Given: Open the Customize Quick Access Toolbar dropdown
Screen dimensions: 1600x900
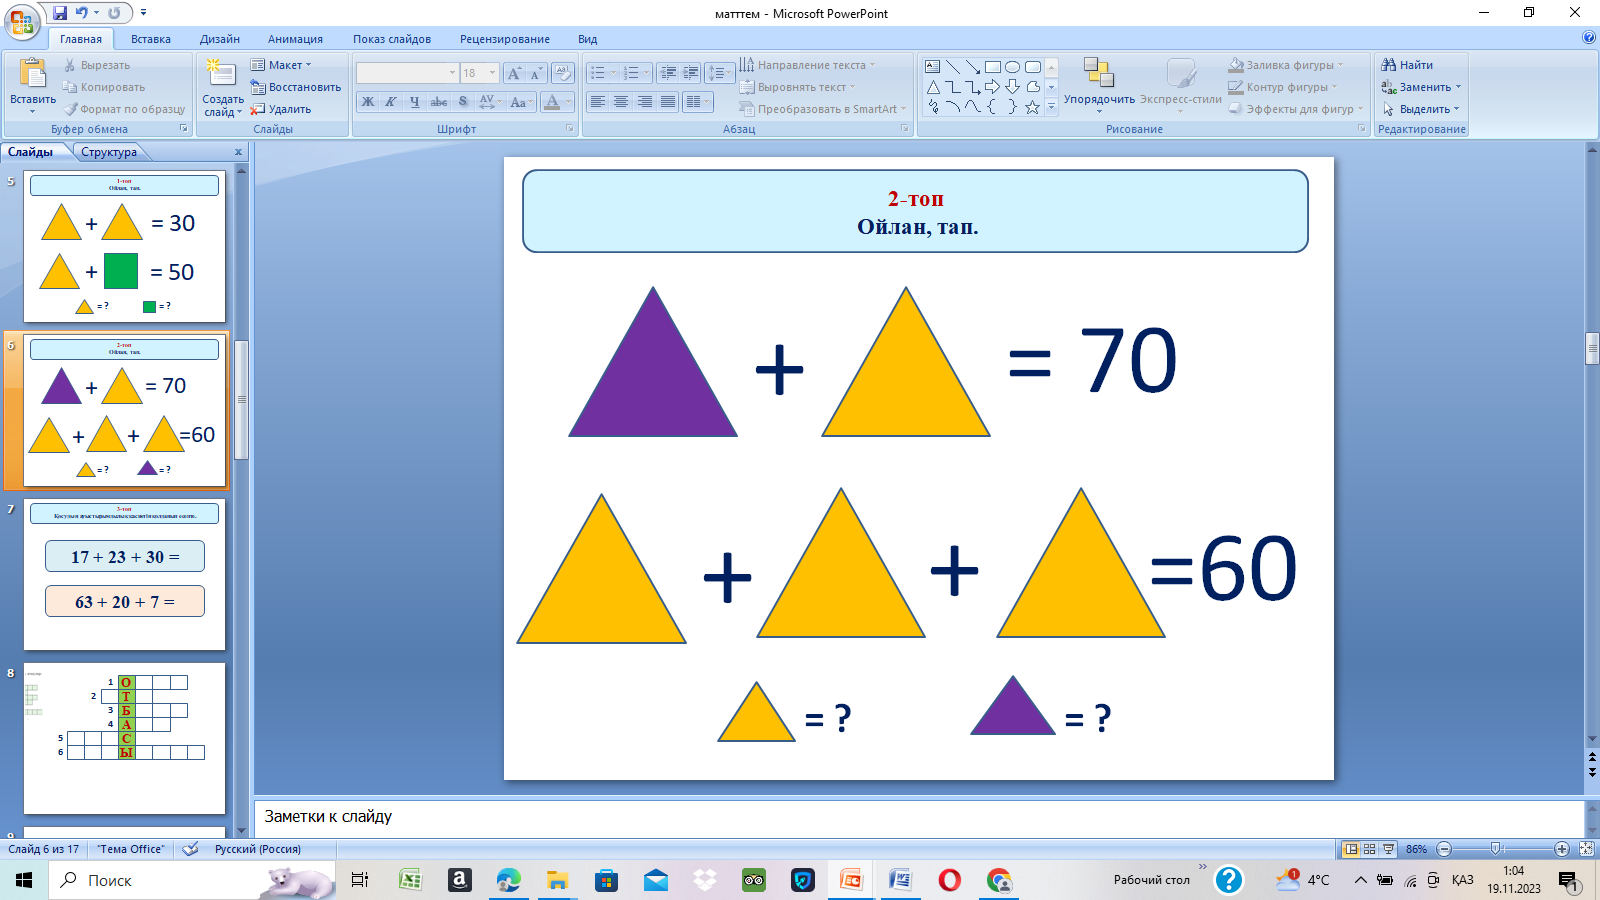Looking at the screenshot, I should click(144, 13).
